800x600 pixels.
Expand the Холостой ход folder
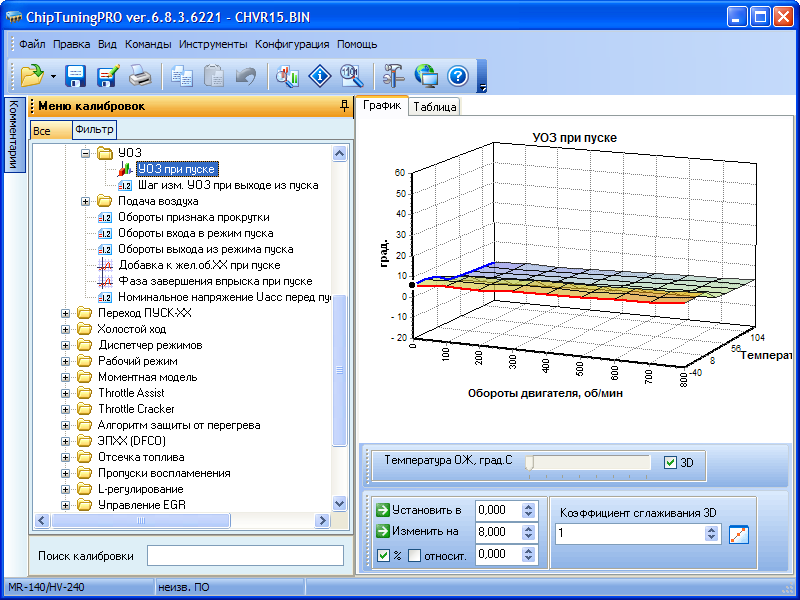pyautogui.click(x=67, y=329)
